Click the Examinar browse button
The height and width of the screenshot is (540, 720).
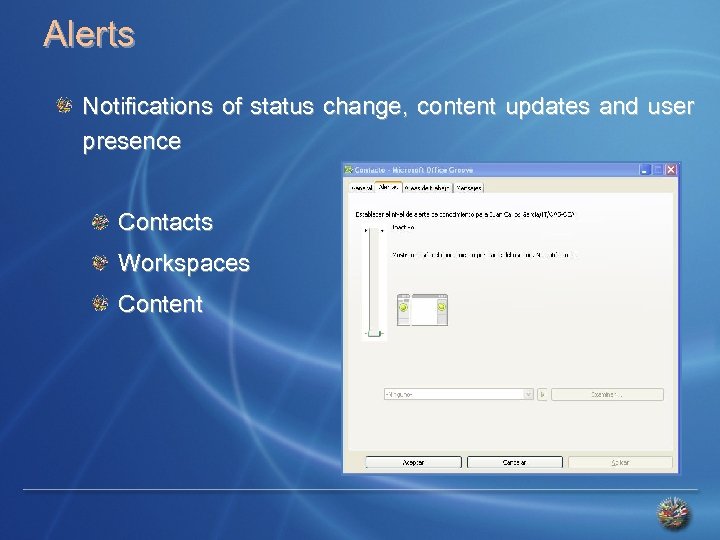click(x=607, y=394)
